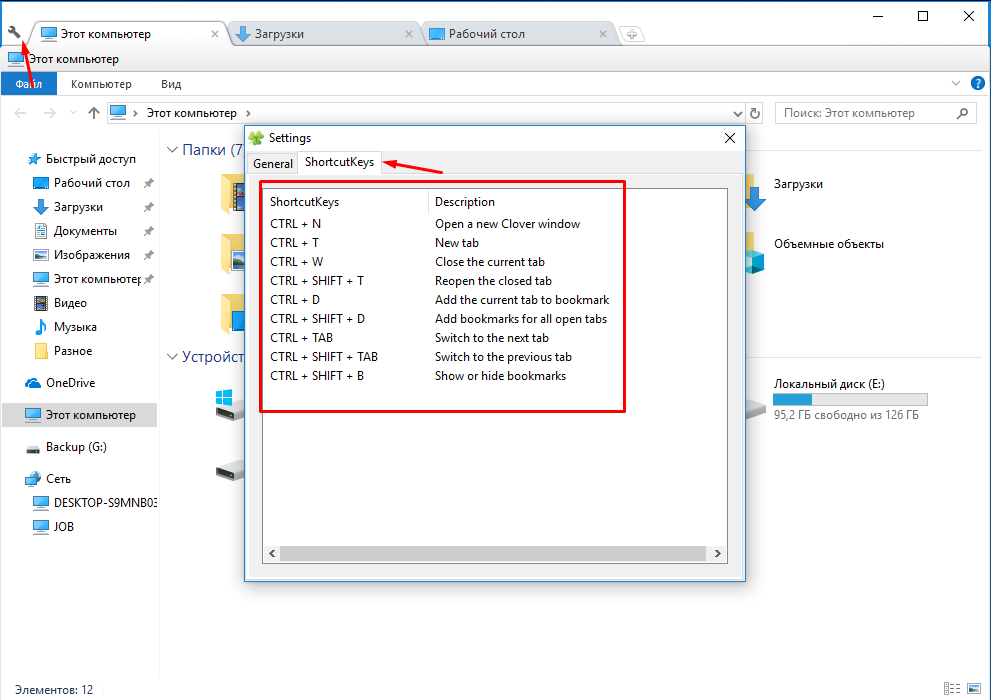Click the refresh icon beside address bar
The height and width of the screenshot is (700, 991).
(x=755, y=113)
